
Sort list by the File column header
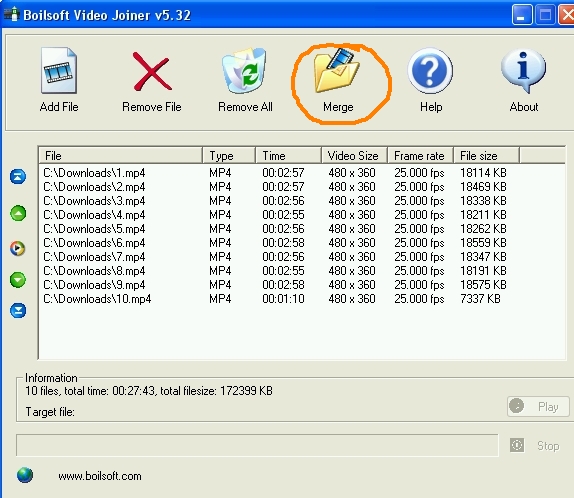coord(120,156)
